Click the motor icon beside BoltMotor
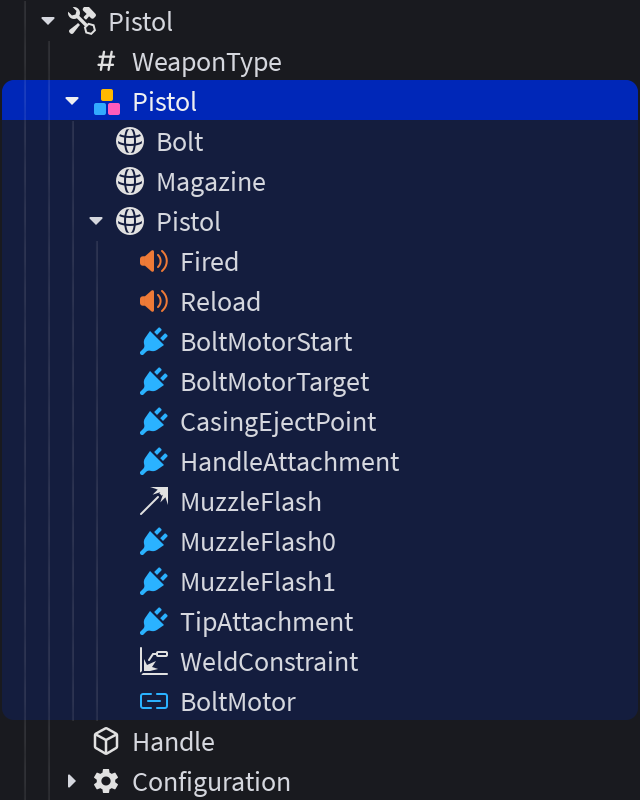This screenshot has height=800, width=640. (154, 702)
